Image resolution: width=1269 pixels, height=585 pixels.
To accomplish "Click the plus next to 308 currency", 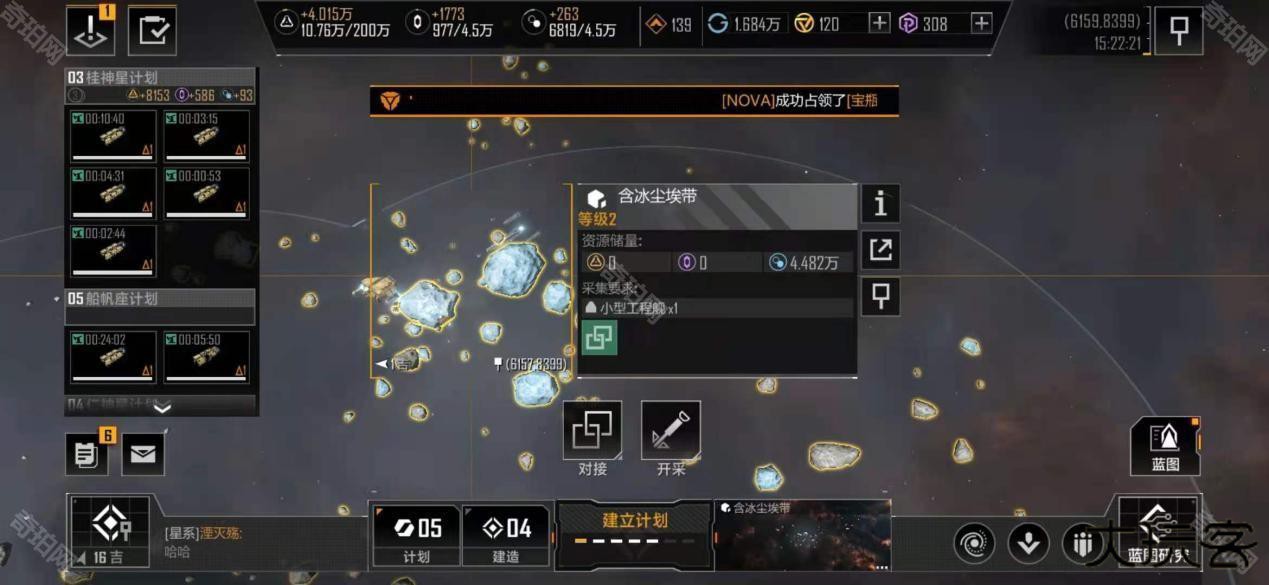I will click(x=981, y=23).
